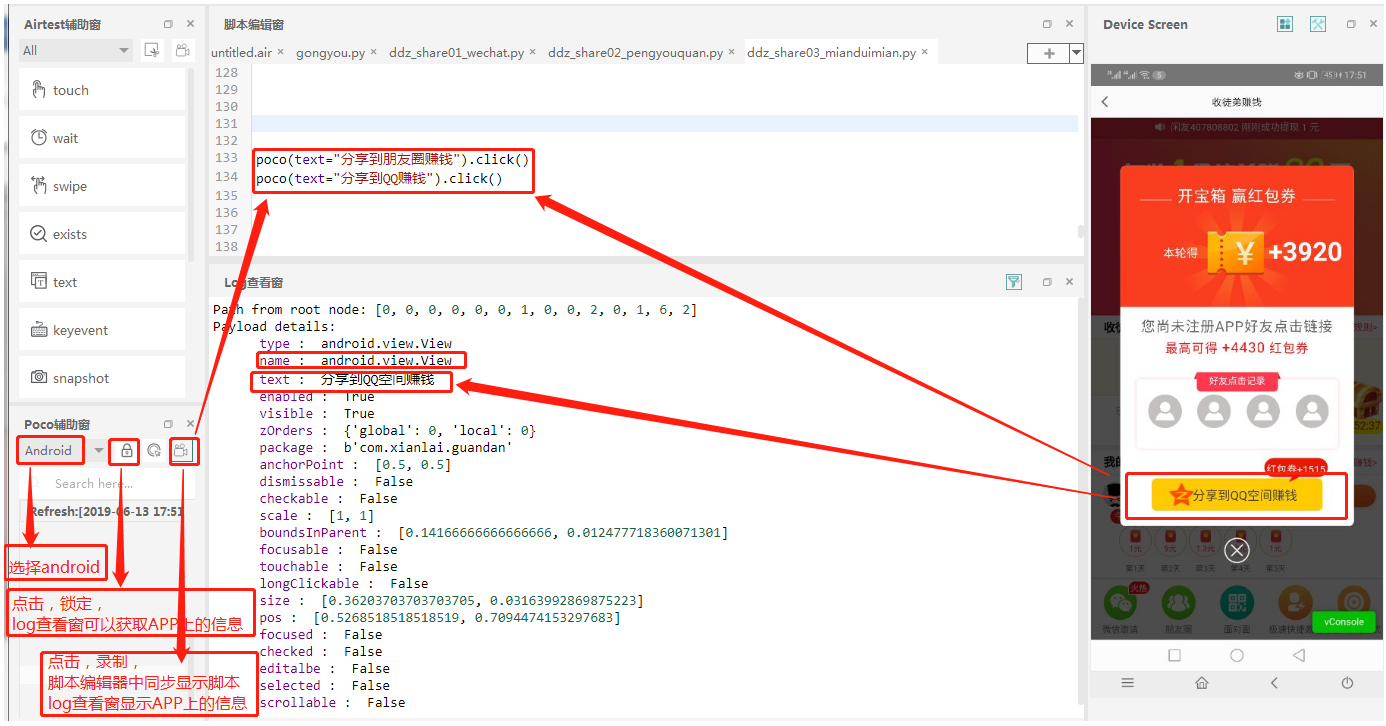Close the red packet popup with X circle
Screen dimensions: 1386x726
pos(1237,550)
